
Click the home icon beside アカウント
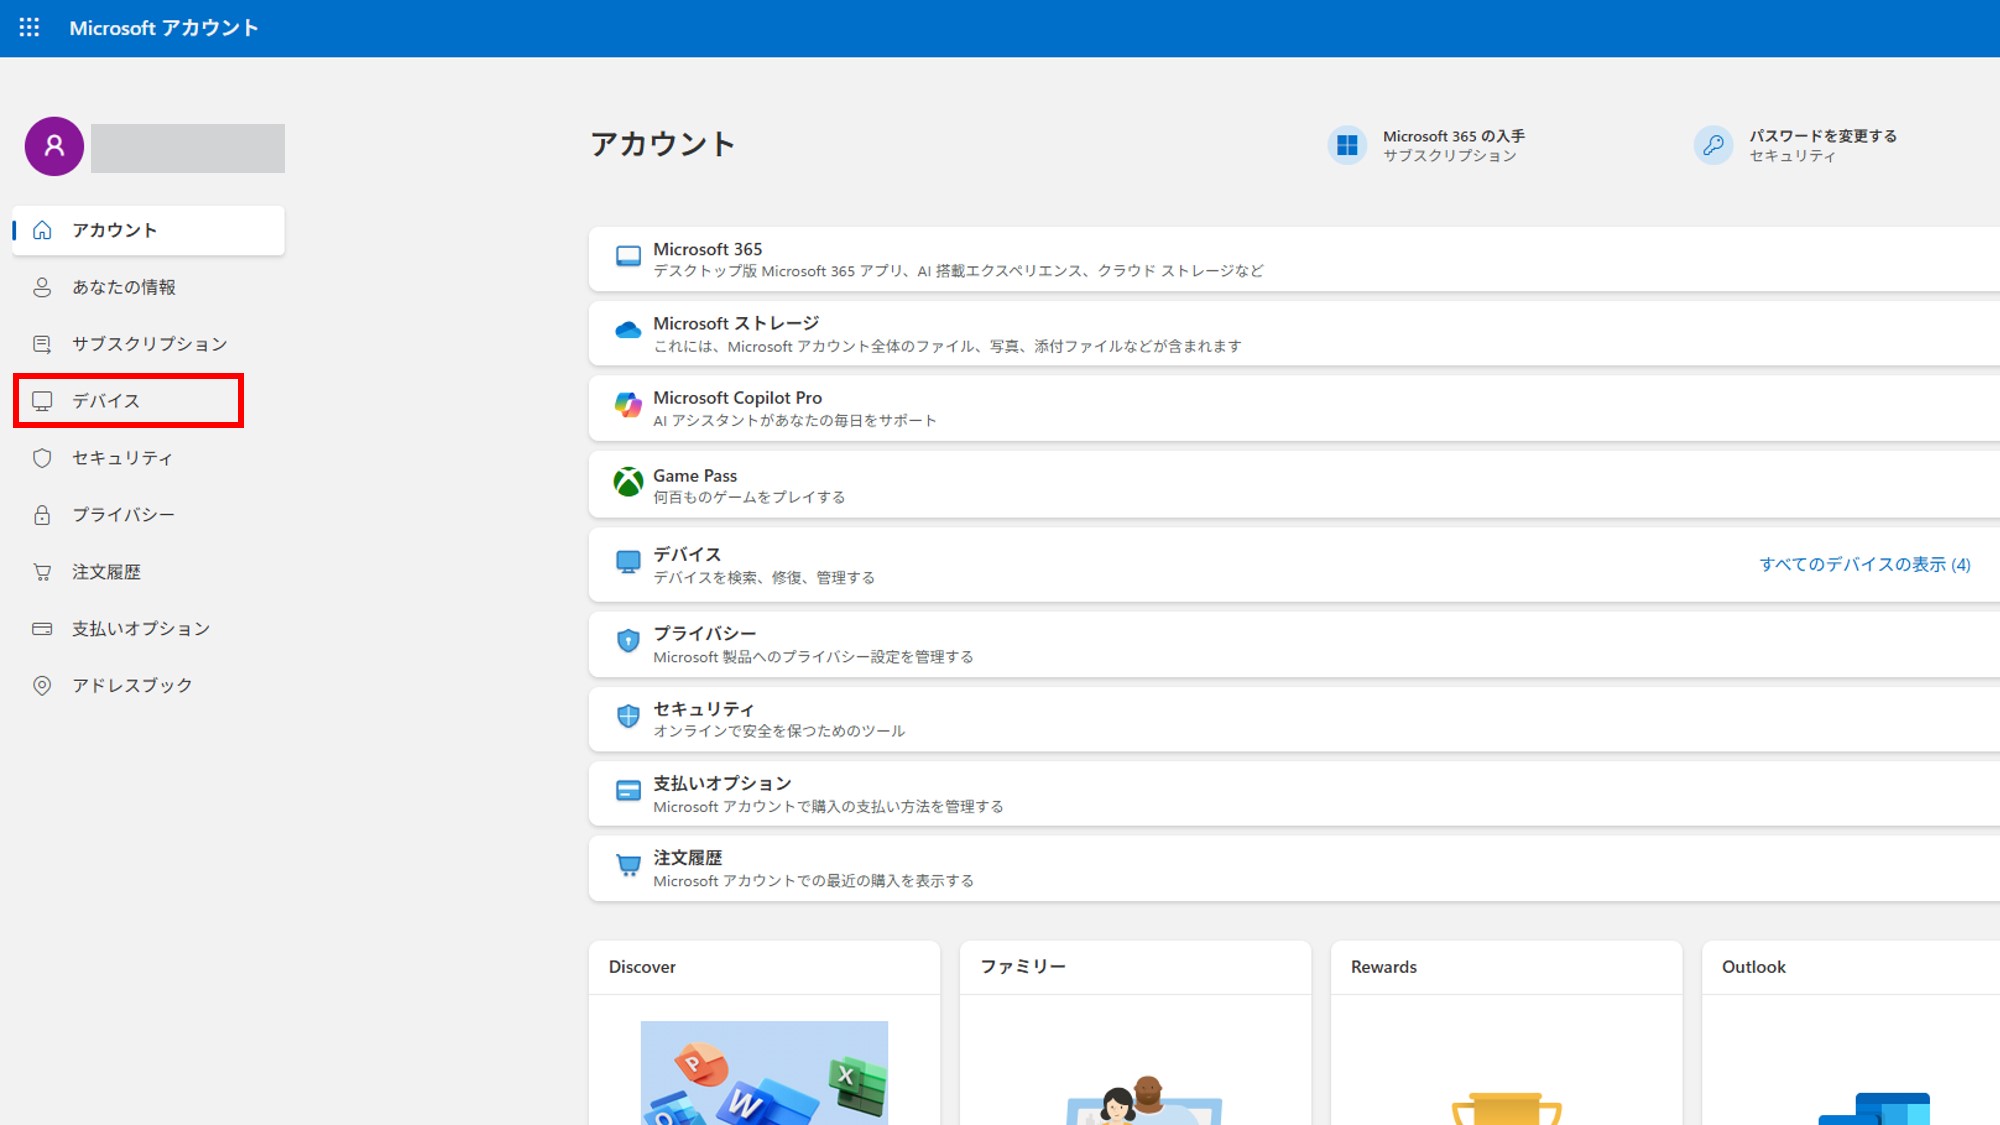click(x=42, y=230)
